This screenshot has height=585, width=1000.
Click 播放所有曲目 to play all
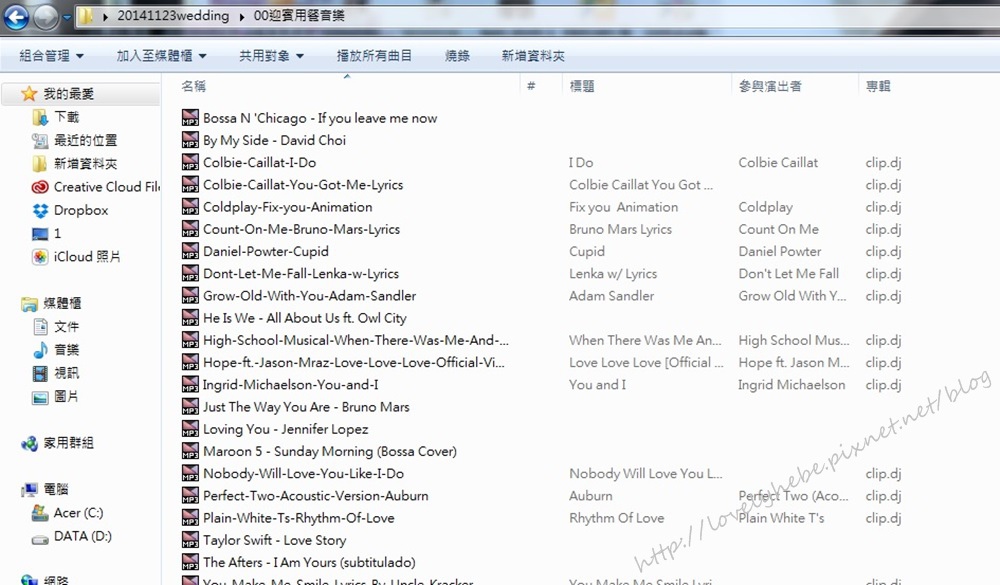pyautogui.click(x=374, y=56)
